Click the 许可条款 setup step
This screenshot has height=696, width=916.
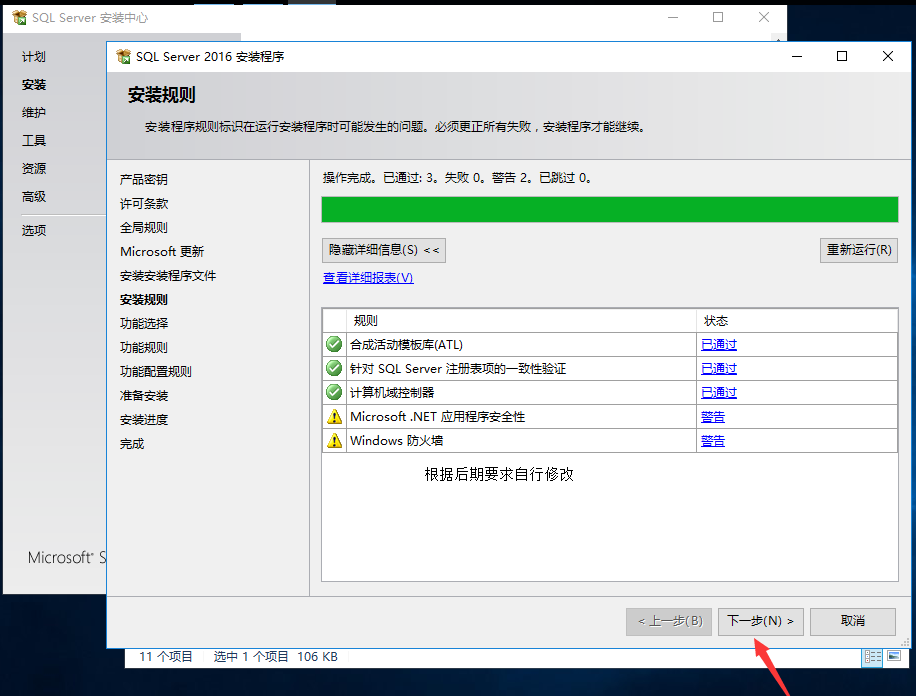pyautogui.click(x=144, y=203)
